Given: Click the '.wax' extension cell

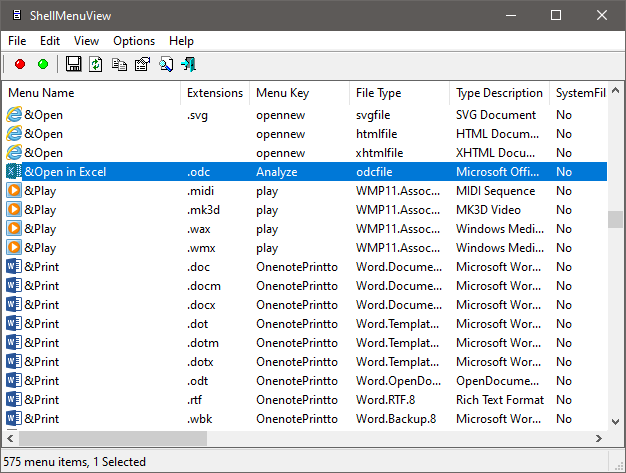Looking at the screenshot, I should coord(199,229).
